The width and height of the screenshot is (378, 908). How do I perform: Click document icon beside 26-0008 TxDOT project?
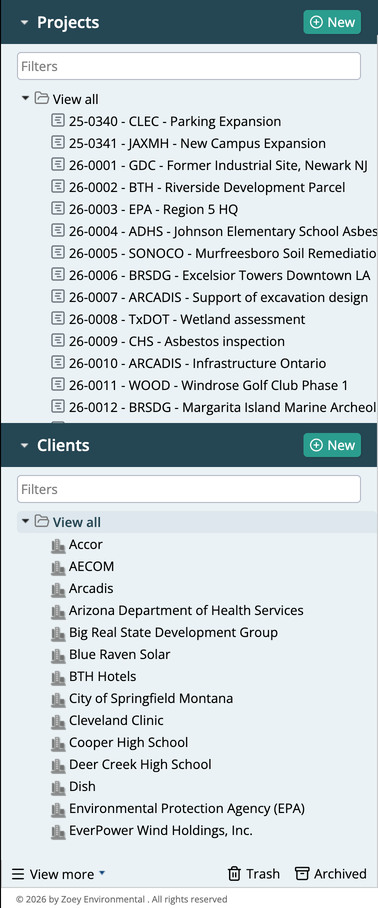pyautogui.click(x=58, y=319)
